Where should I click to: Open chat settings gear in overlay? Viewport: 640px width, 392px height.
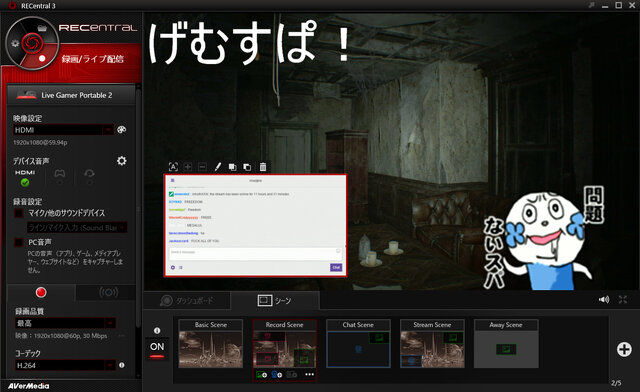173,267
